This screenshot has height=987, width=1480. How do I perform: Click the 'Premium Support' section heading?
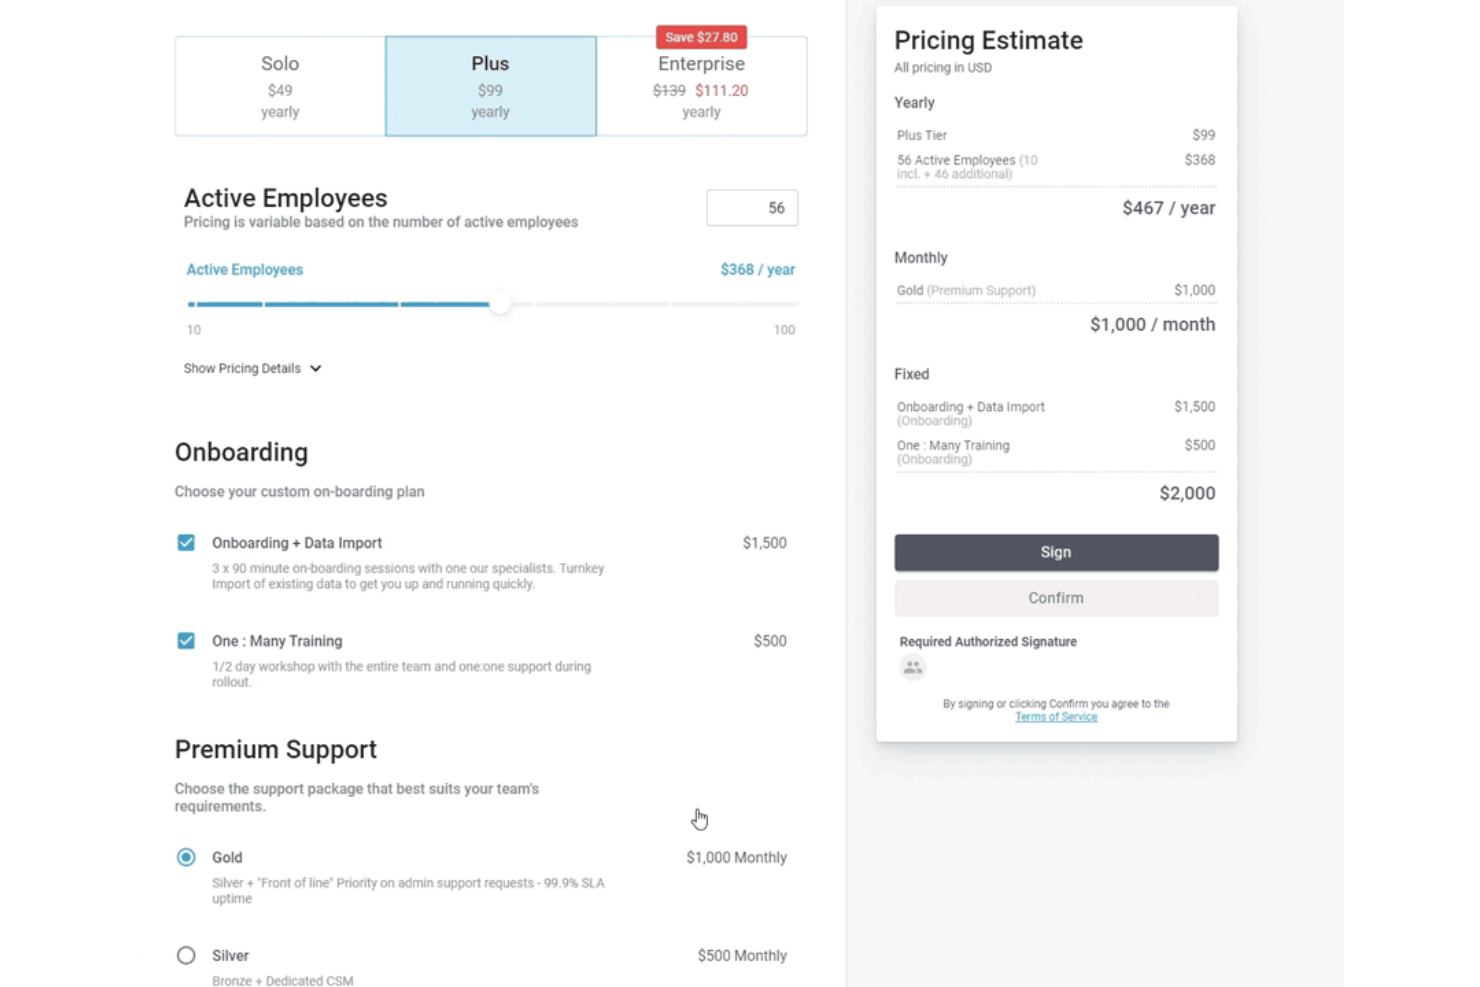coord(276,749)
